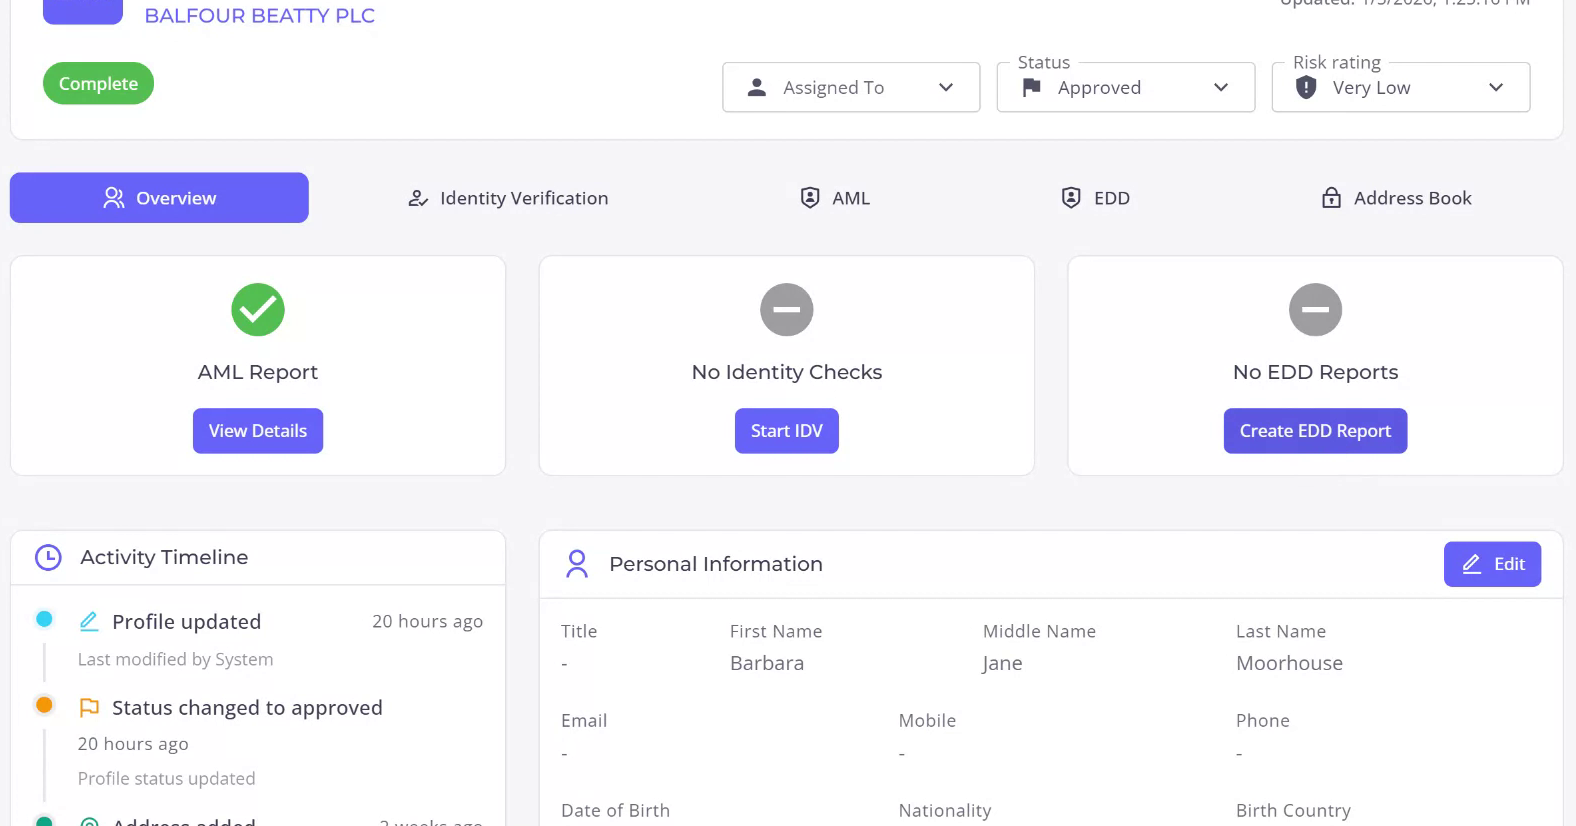
Task: Click the orange timeline status marker
Action: click(x=44, y=705)
